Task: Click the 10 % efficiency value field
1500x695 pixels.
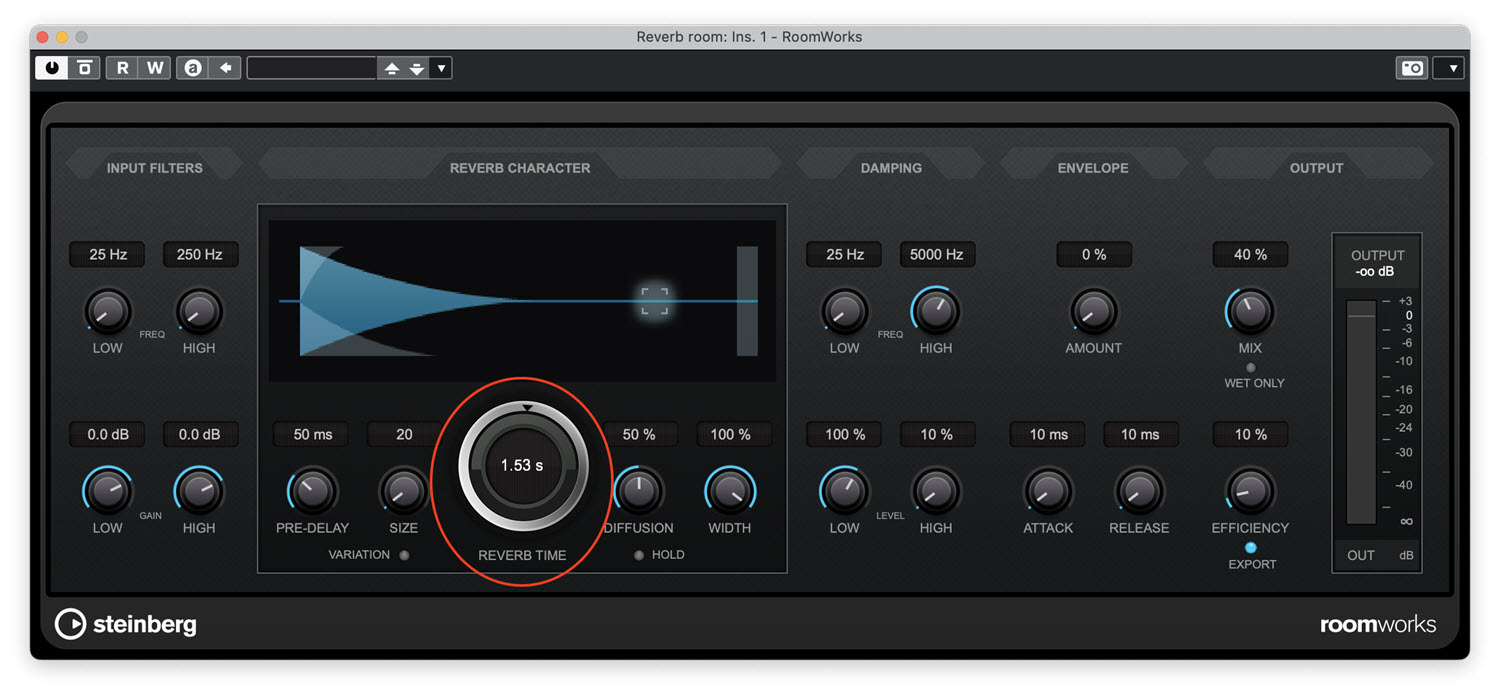Action: coord(1250,434)
